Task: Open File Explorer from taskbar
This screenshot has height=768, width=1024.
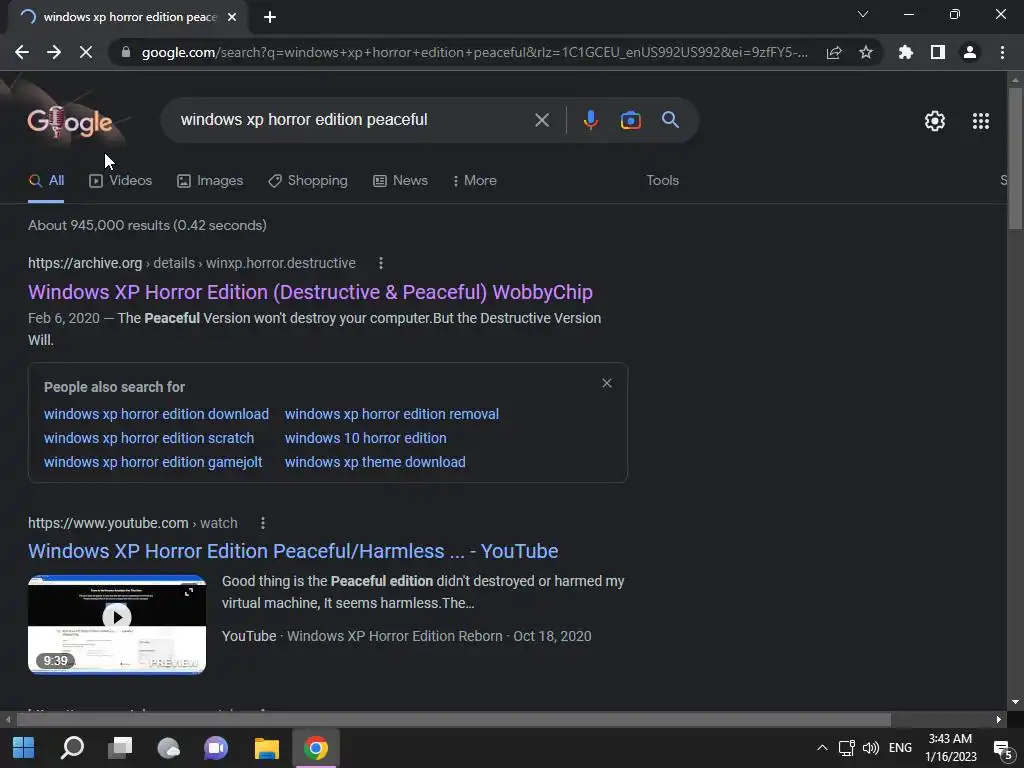Action: click(x=266, y=748)
